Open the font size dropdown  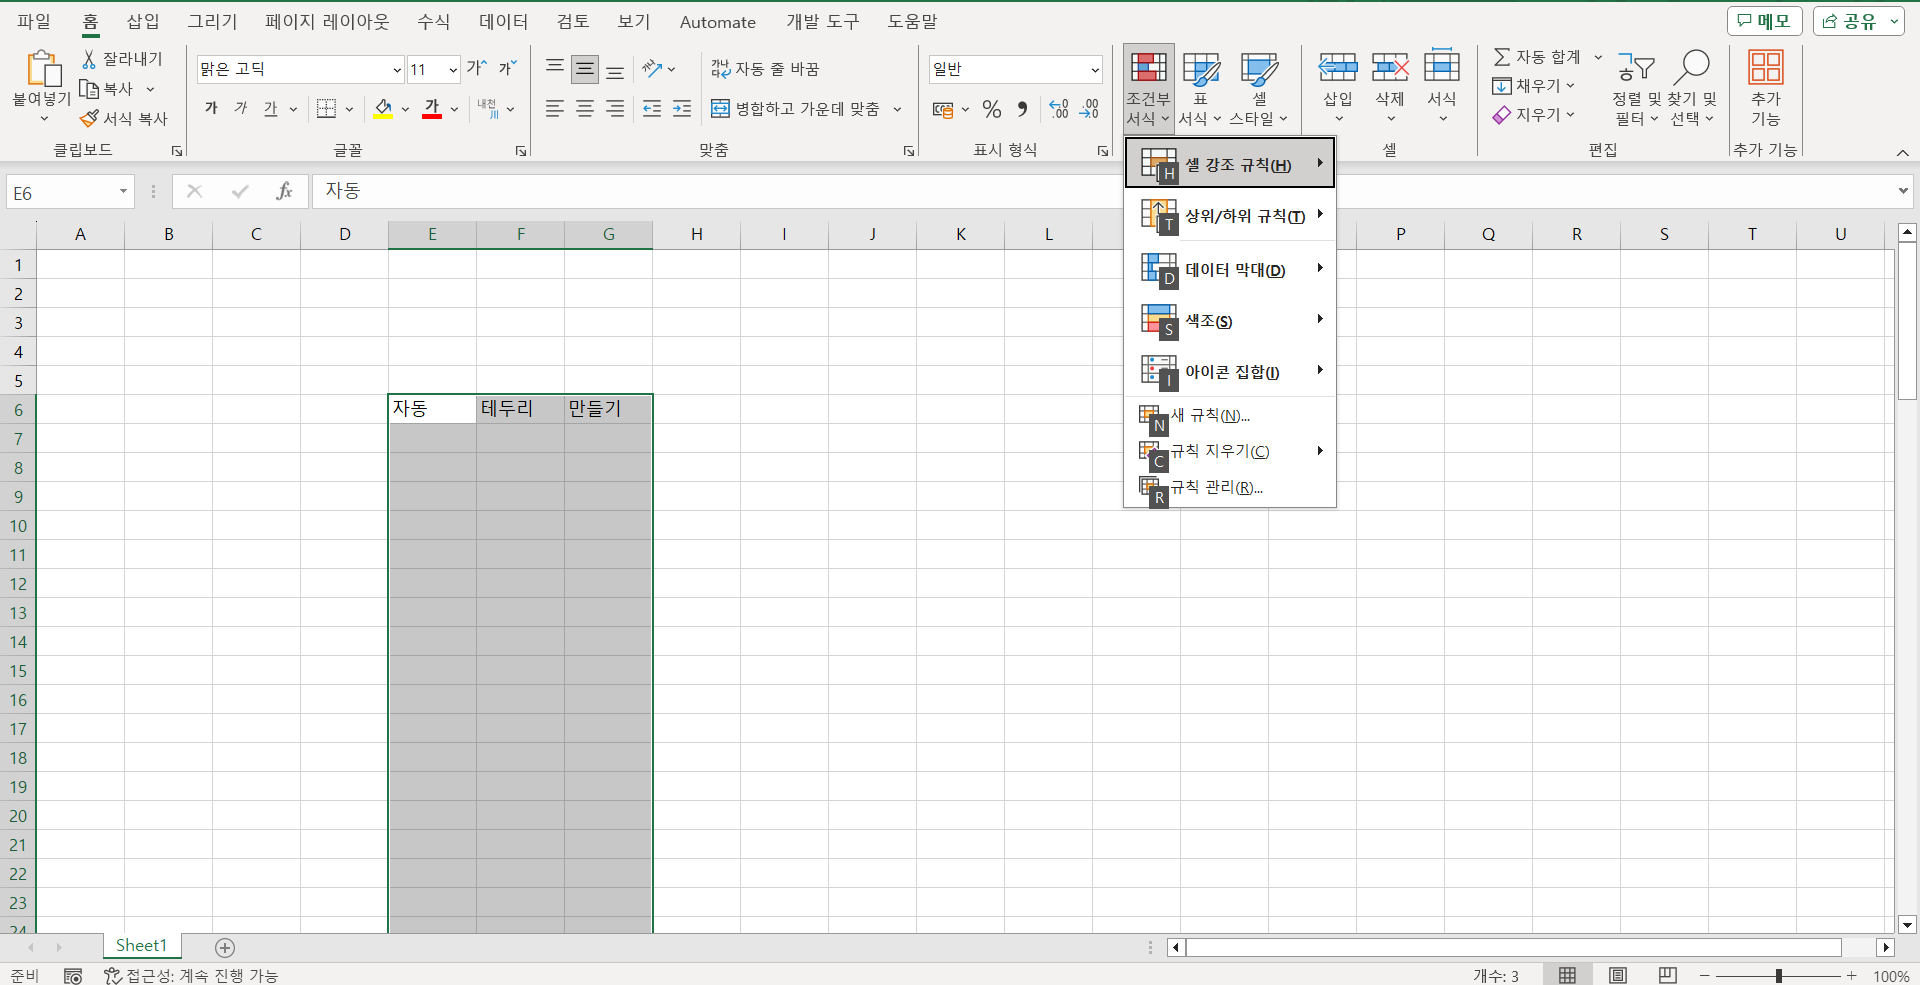[x=453, y=69]
